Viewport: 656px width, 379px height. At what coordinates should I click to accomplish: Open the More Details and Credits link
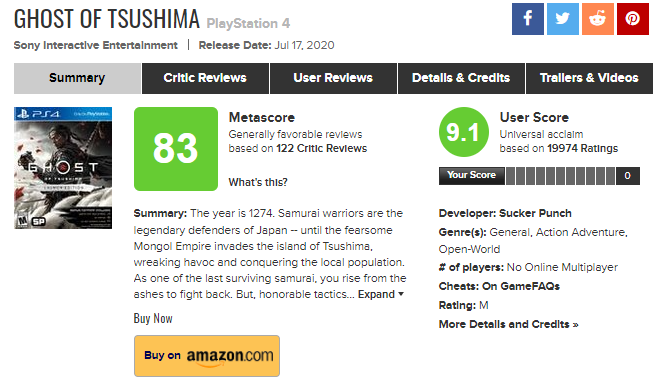point(508,325)
